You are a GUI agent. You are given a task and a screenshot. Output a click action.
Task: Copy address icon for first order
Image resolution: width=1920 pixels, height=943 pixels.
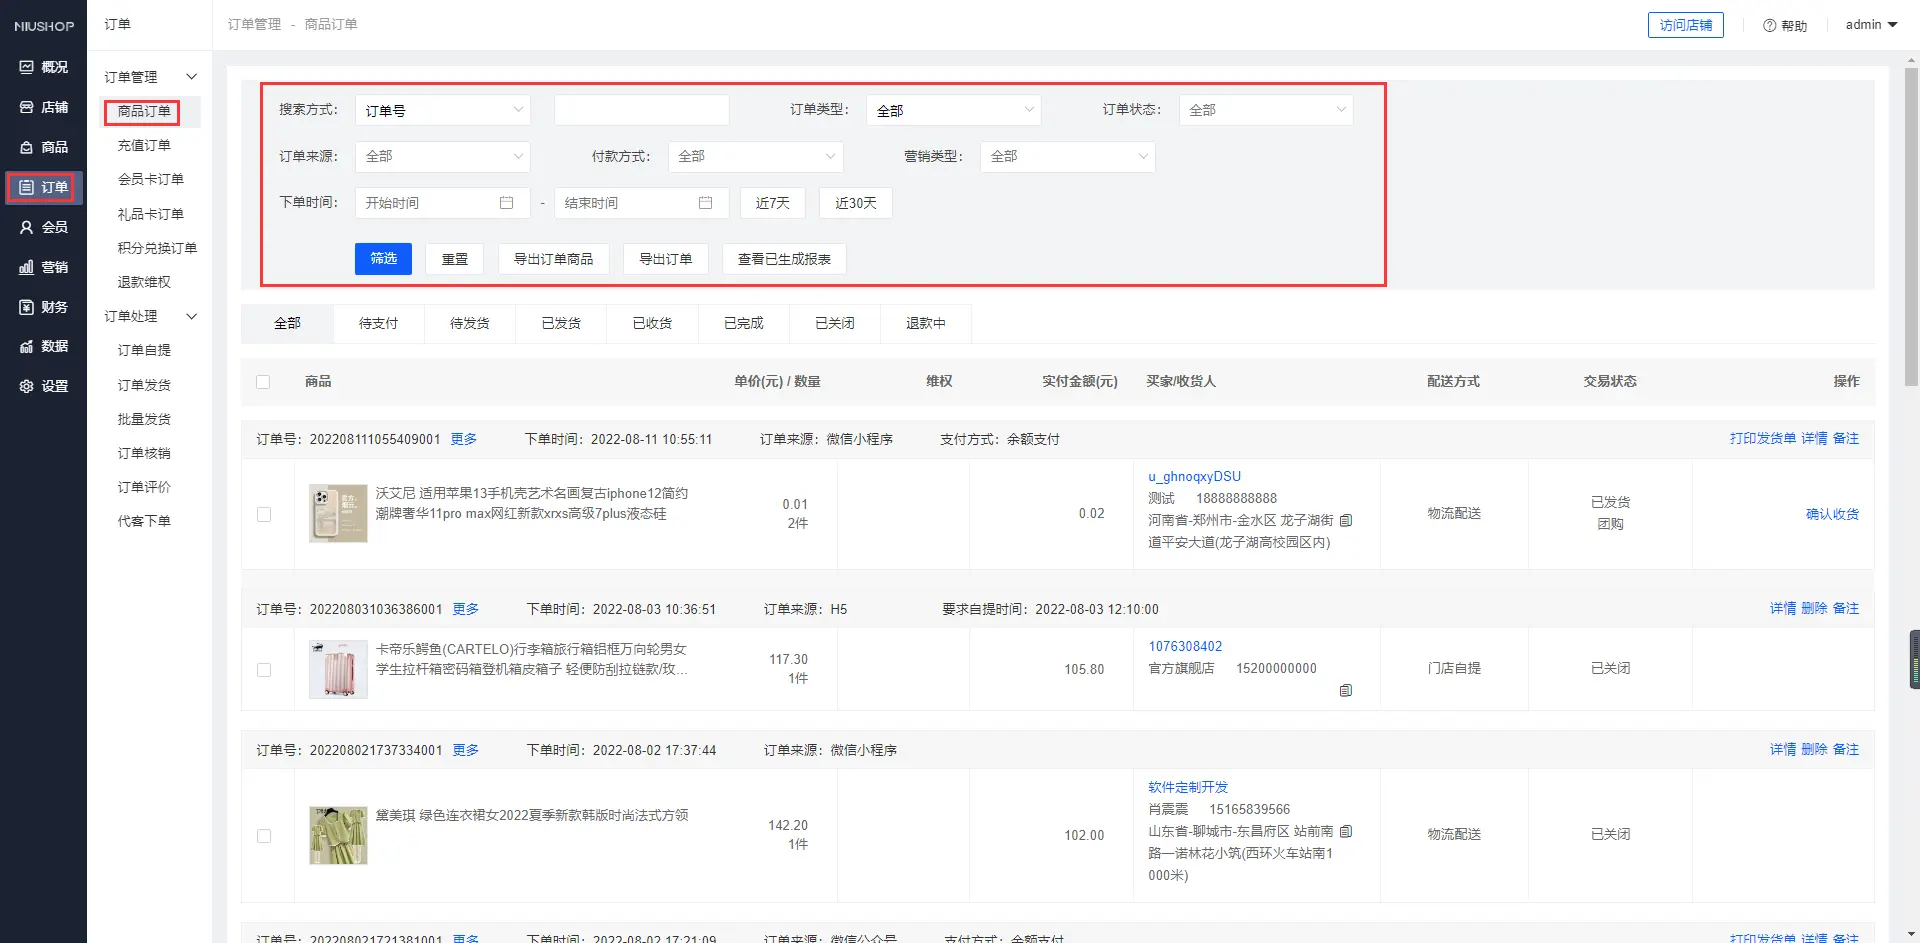coord(1346,520)
